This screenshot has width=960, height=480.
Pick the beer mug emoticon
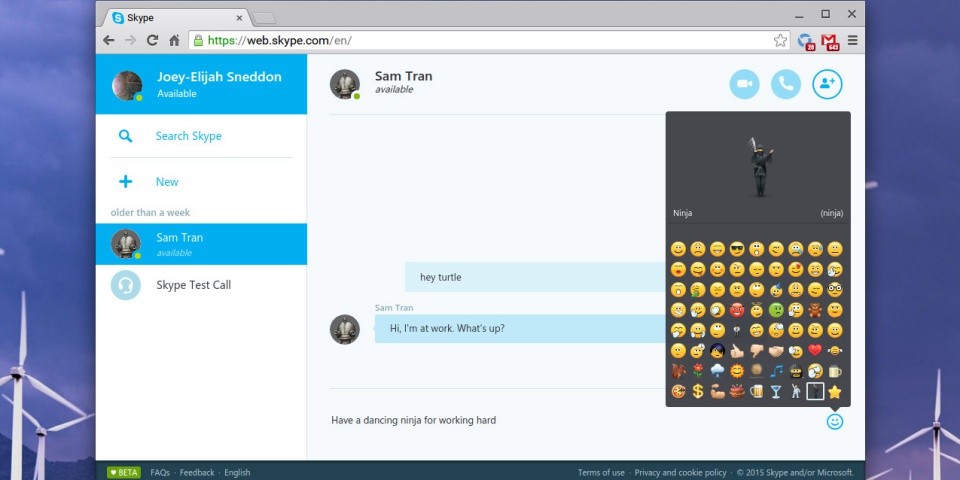pyautogui.click(x=756, y=391)
